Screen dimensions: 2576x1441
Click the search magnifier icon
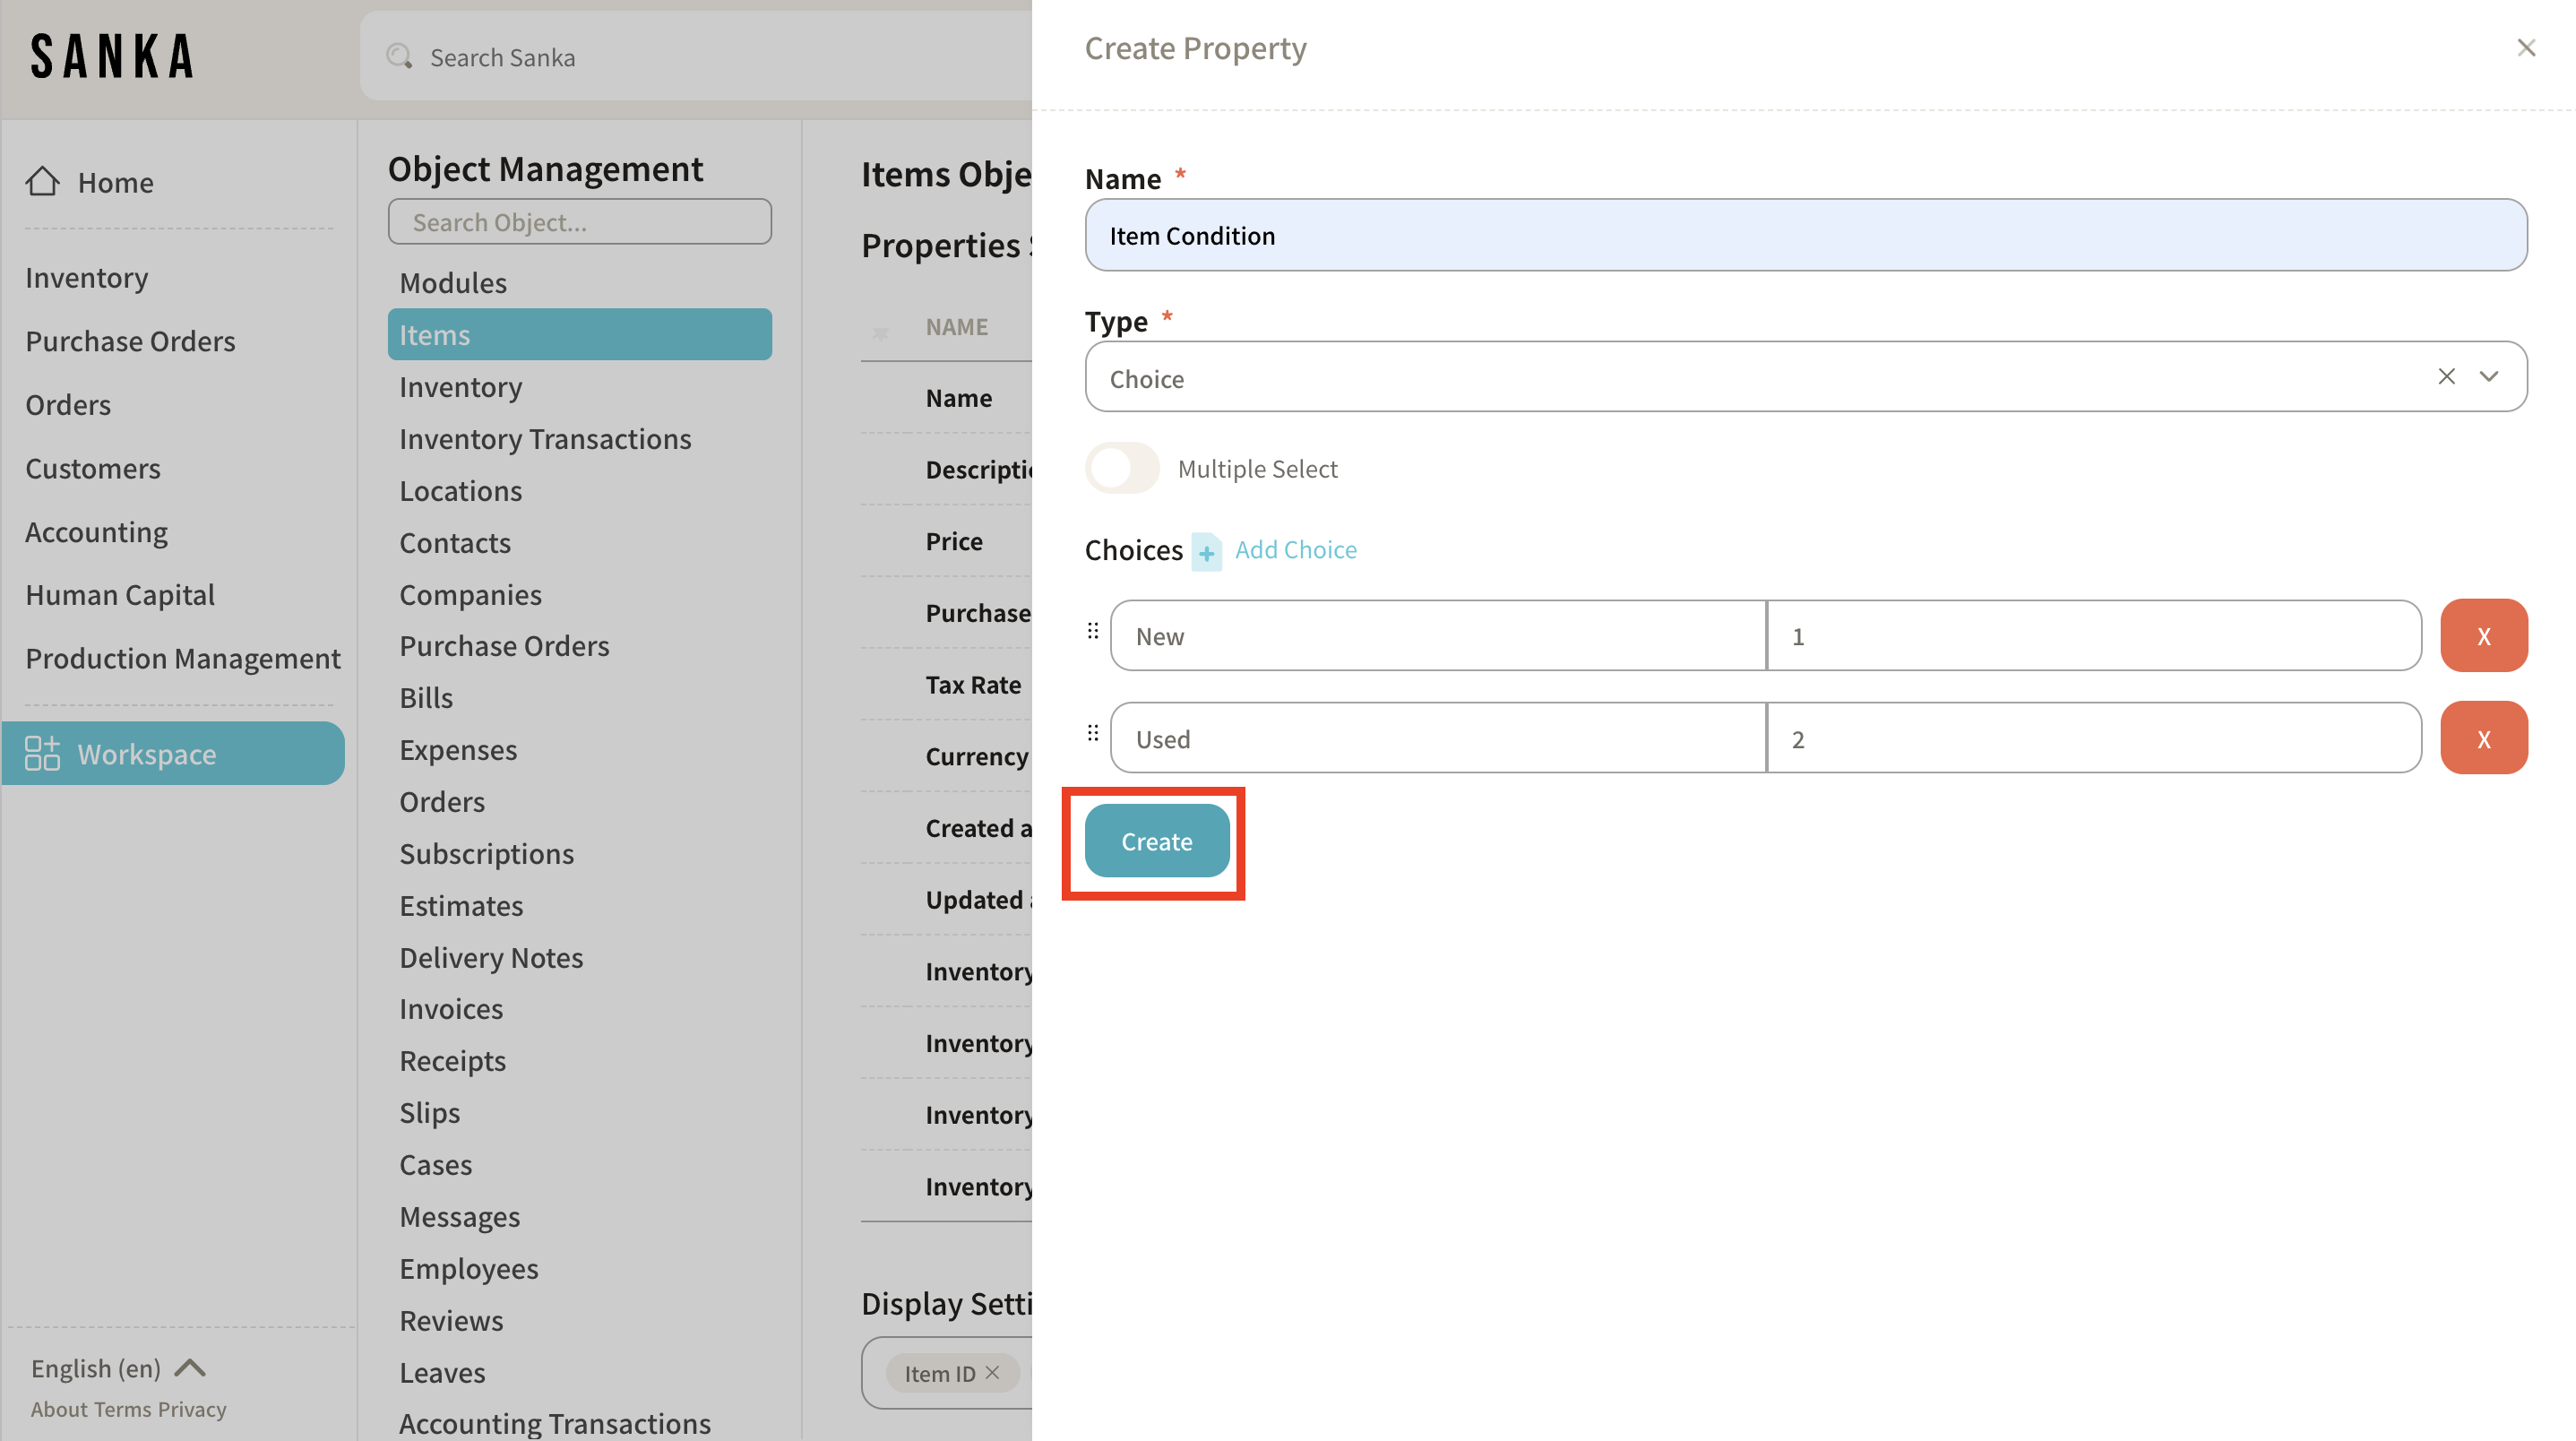(399, 57)
